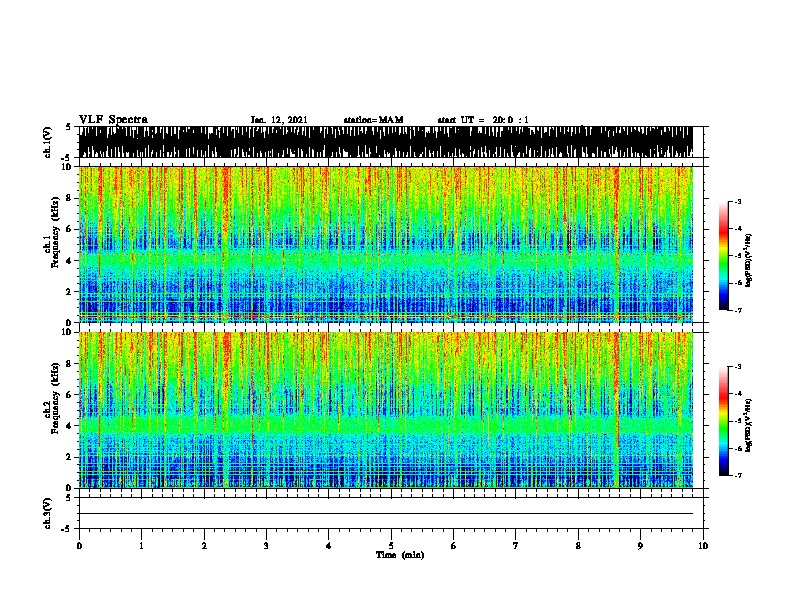Screen dimensions: 792x612
Task: Click the time axis tick label "7"
Action: pos(516,546)
